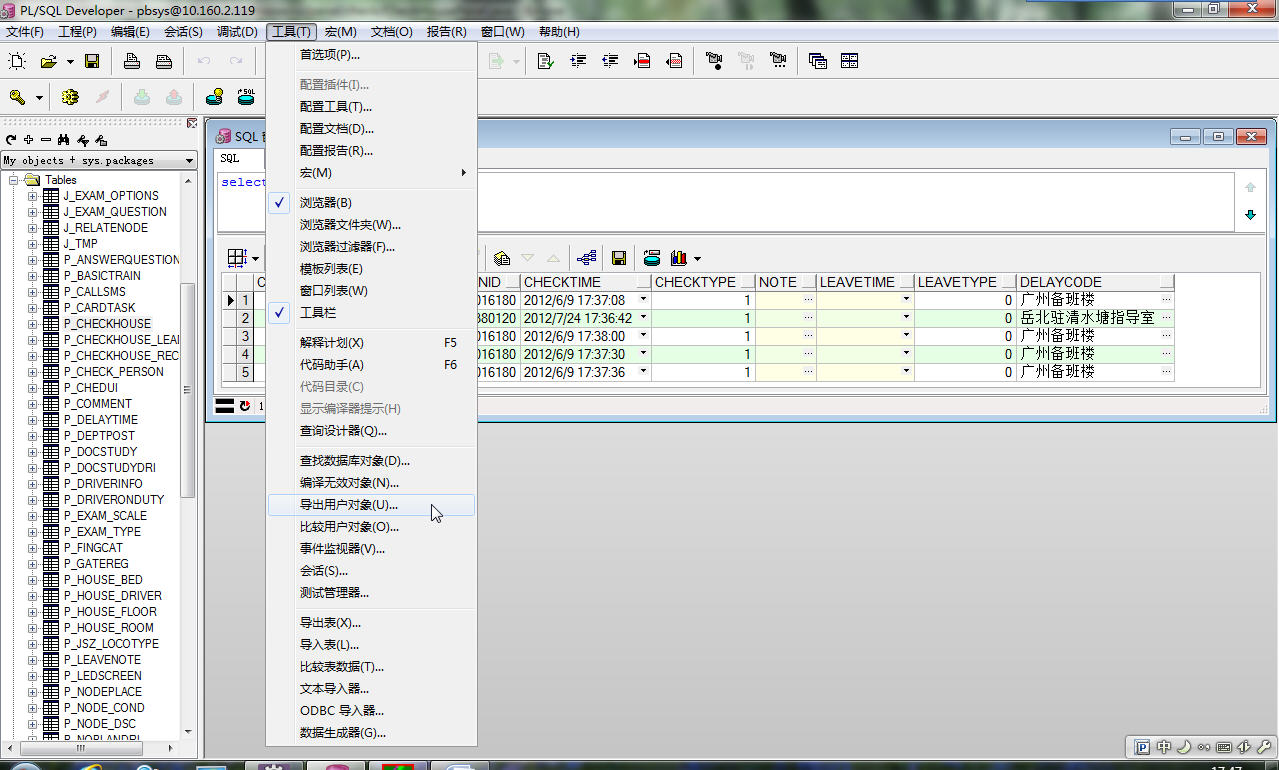The height and width of the screenshot is (770, 1279).
Task: Click the SQL explain plan database icon
Action: coord(246,97)
